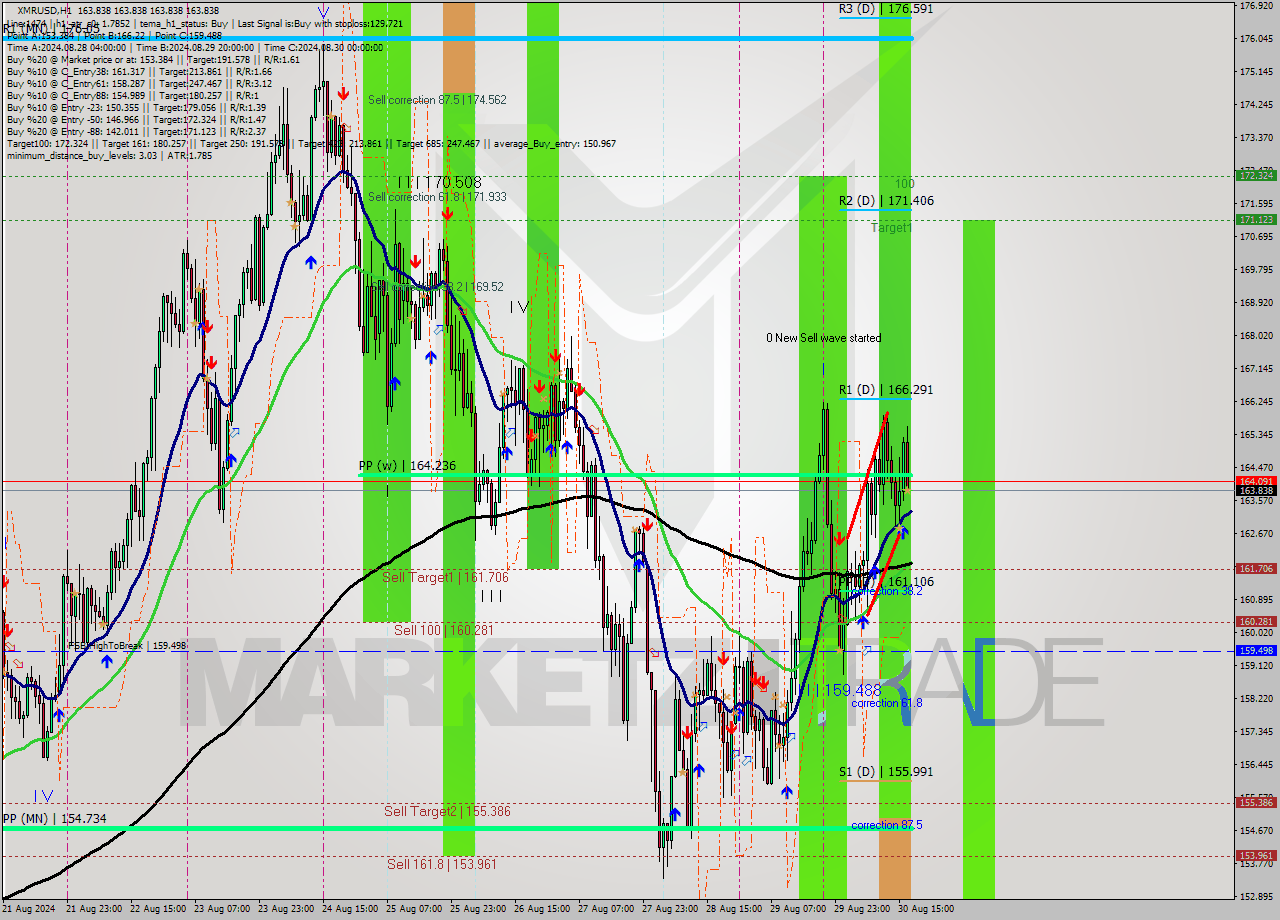The width and height of the screenshot is (1280, 920).
Task: Select the FSB-HighToBreak | 159.498 label
Action: [x=127, y=647]
